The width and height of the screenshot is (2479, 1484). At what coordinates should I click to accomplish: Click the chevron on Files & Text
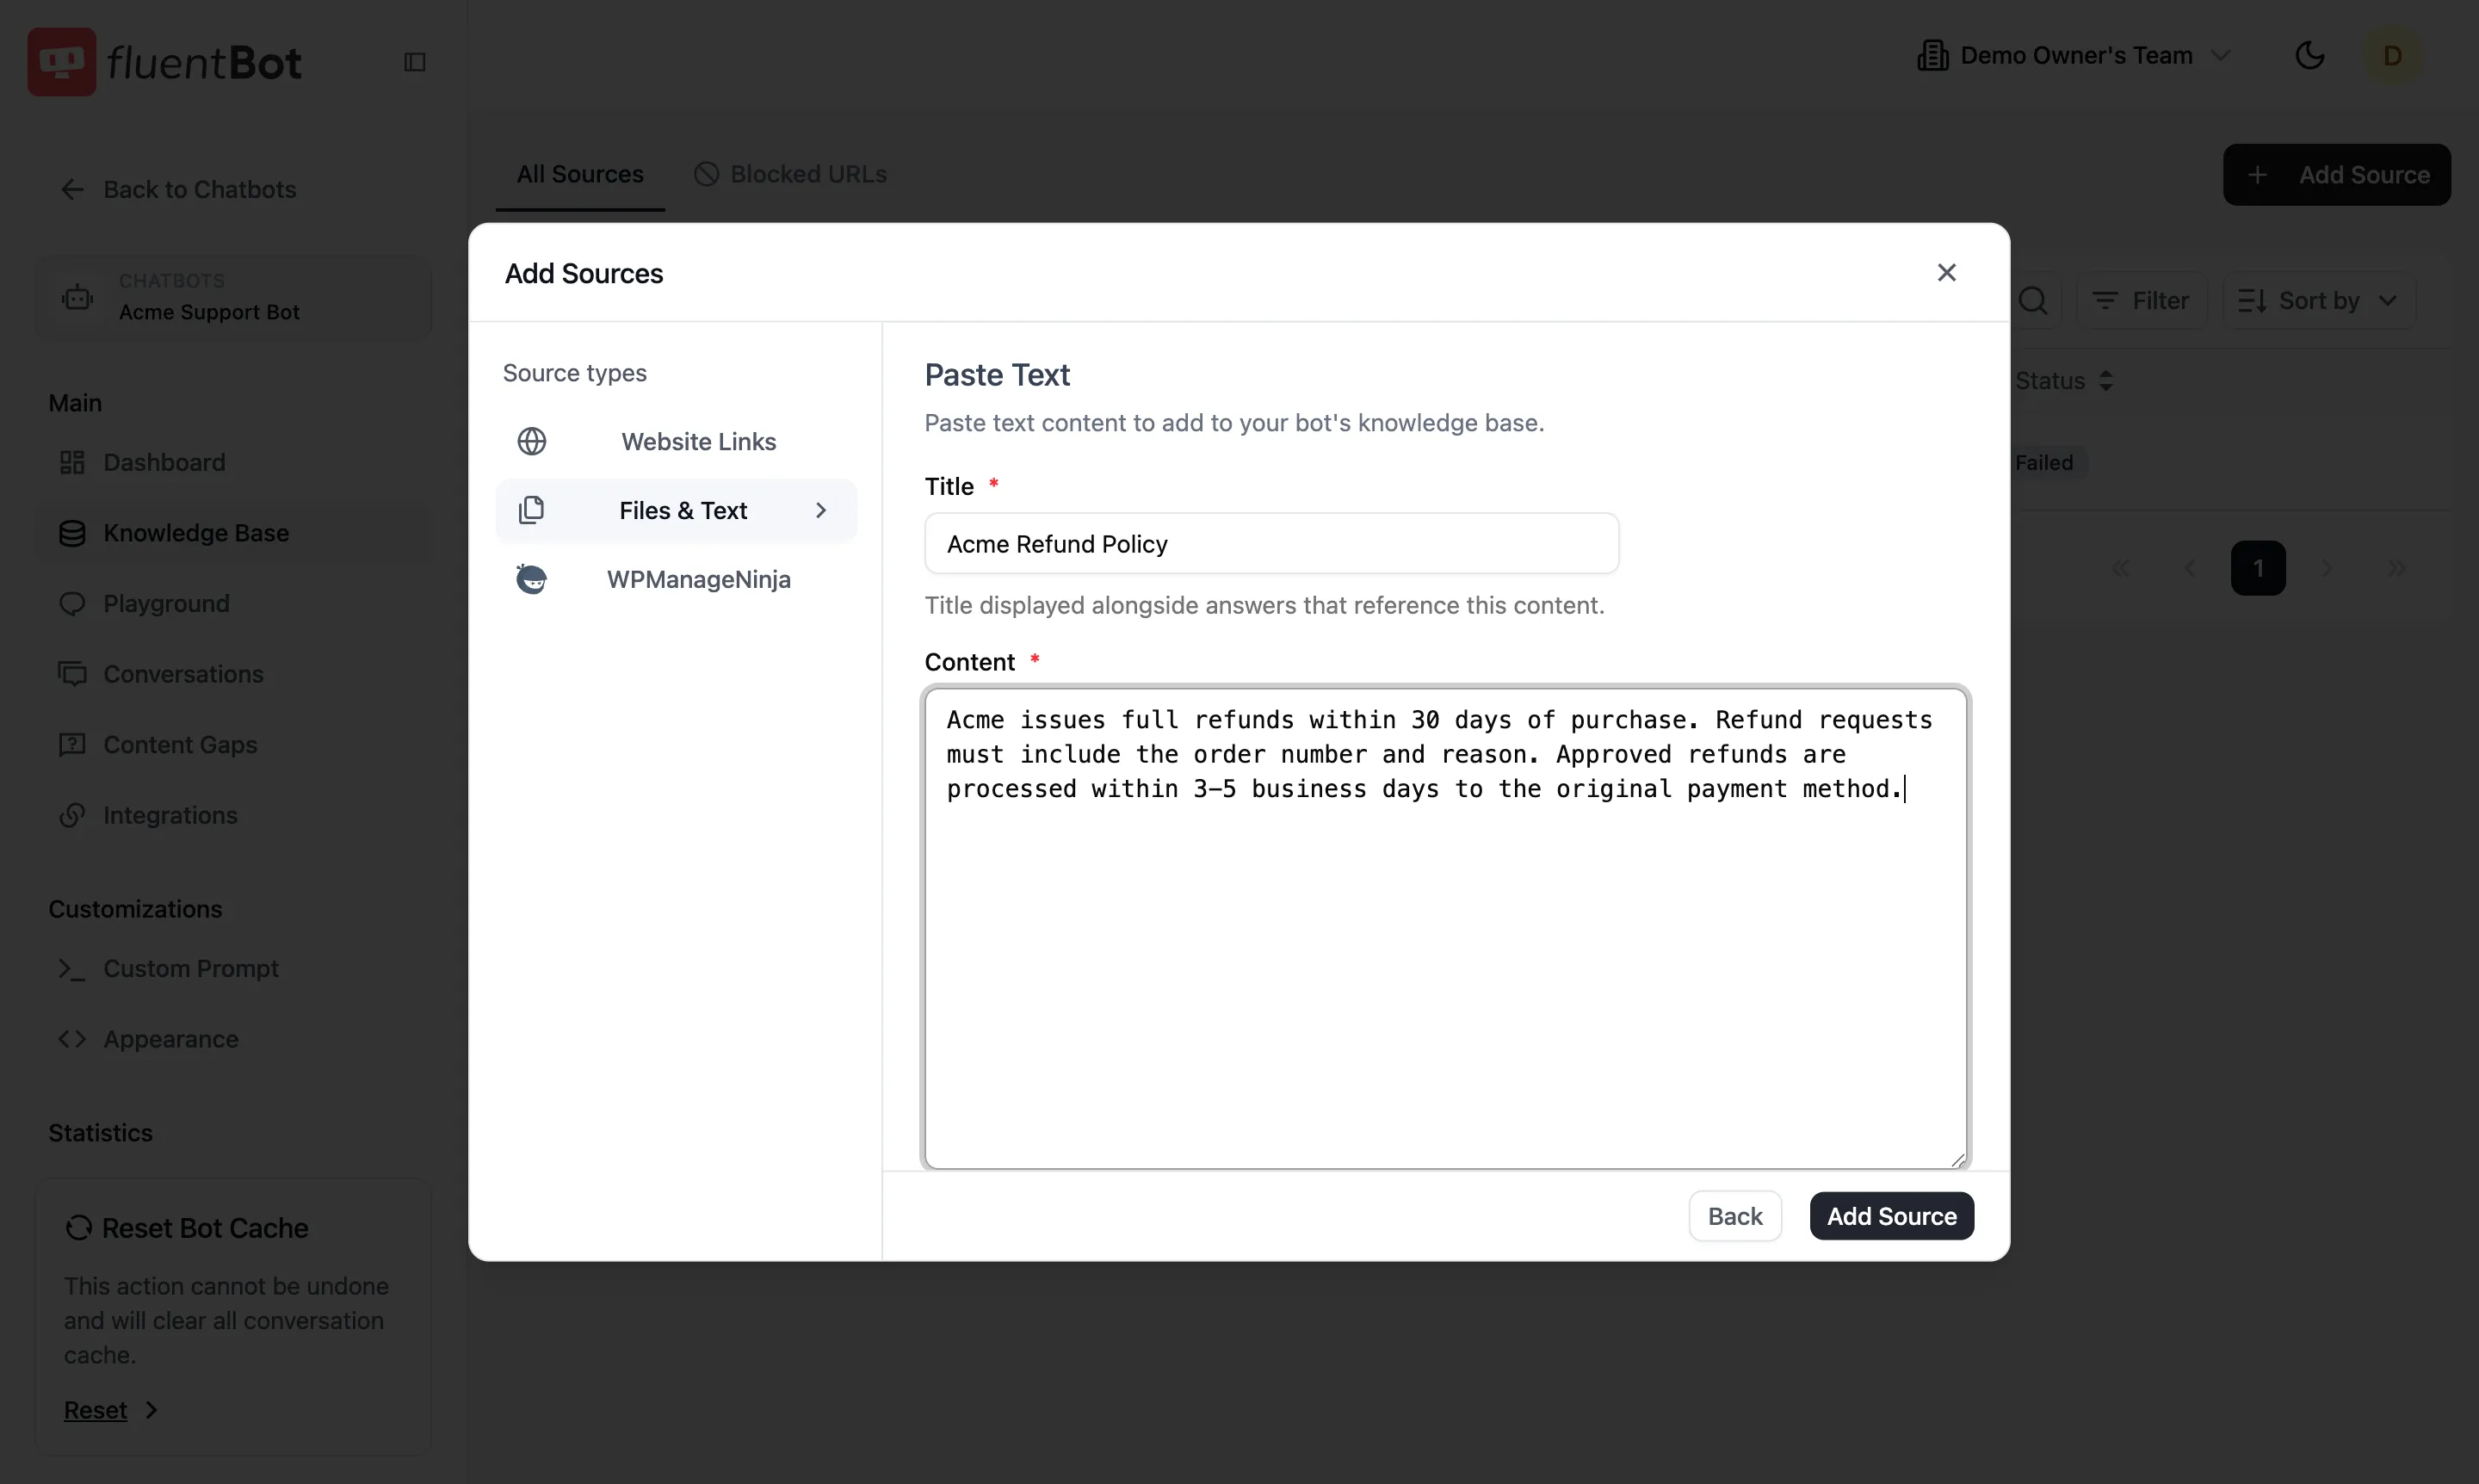[x=821, y=510]
